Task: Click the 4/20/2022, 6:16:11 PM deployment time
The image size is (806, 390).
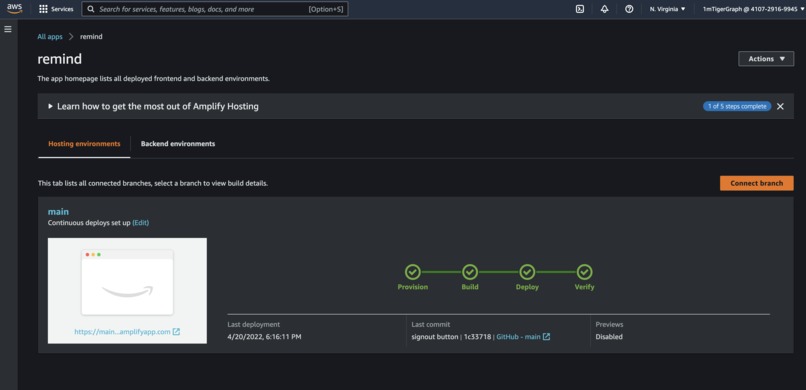Action: click(x=264, y=337)
